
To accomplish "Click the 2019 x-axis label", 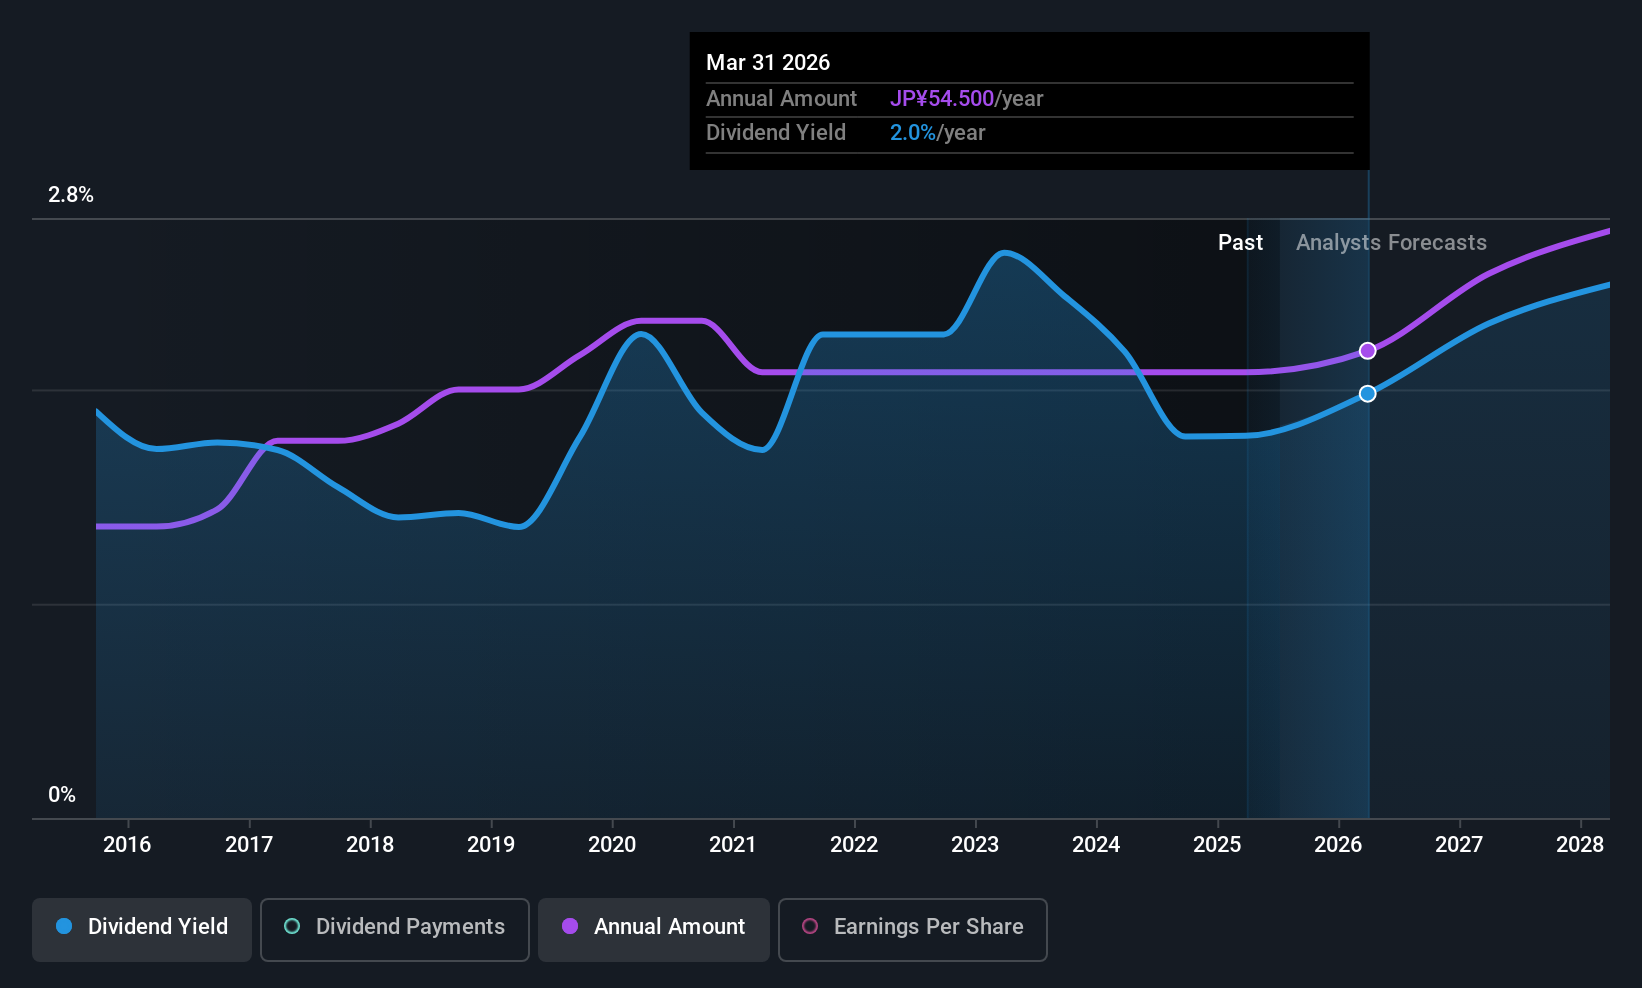I will pos(491,845).
